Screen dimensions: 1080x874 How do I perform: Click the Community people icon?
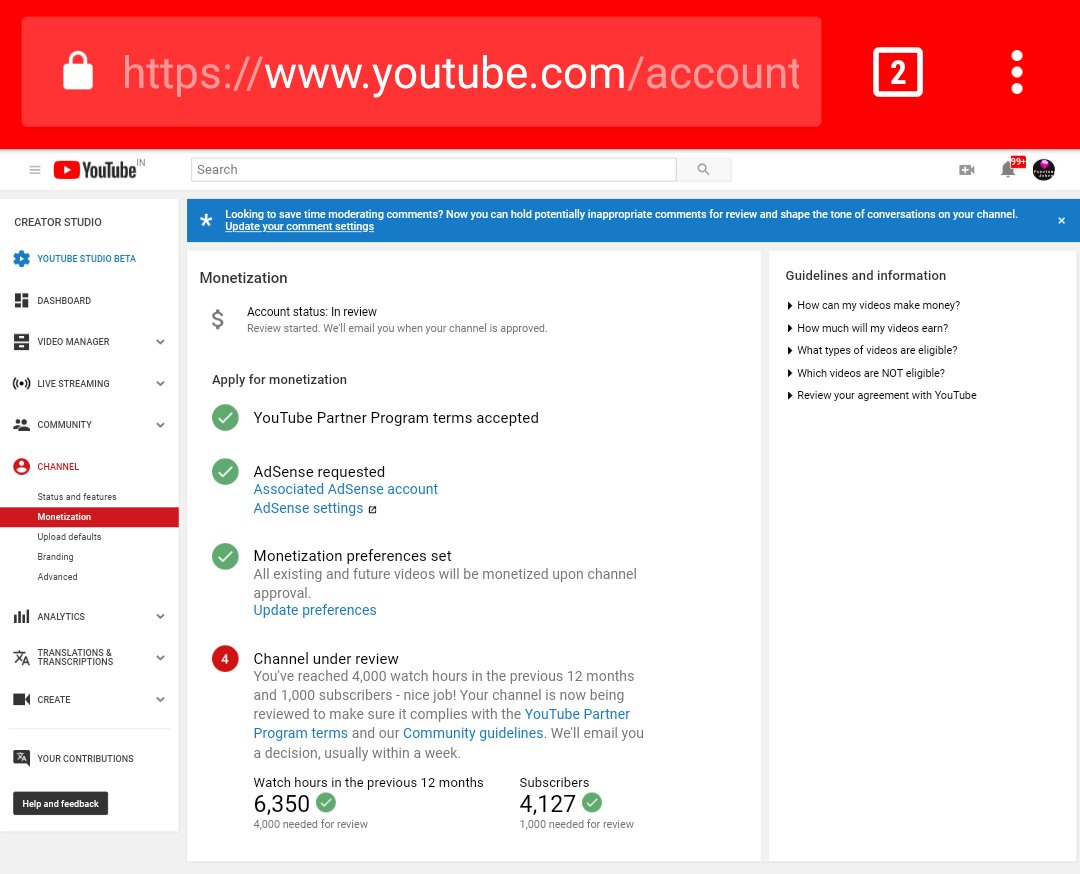tap(21, 425)
